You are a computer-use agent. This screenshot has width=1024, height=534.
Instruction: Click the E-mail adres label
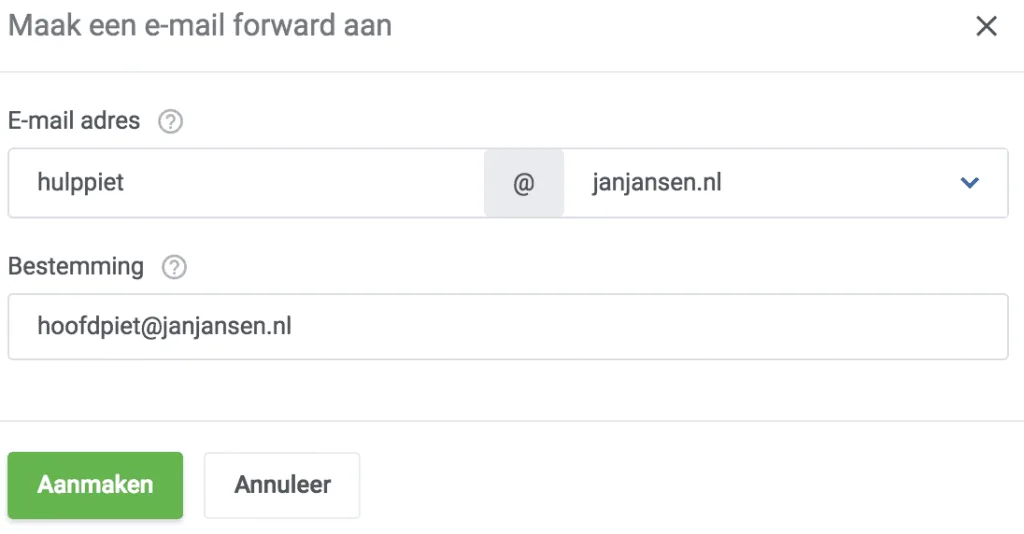coord(74,121)
